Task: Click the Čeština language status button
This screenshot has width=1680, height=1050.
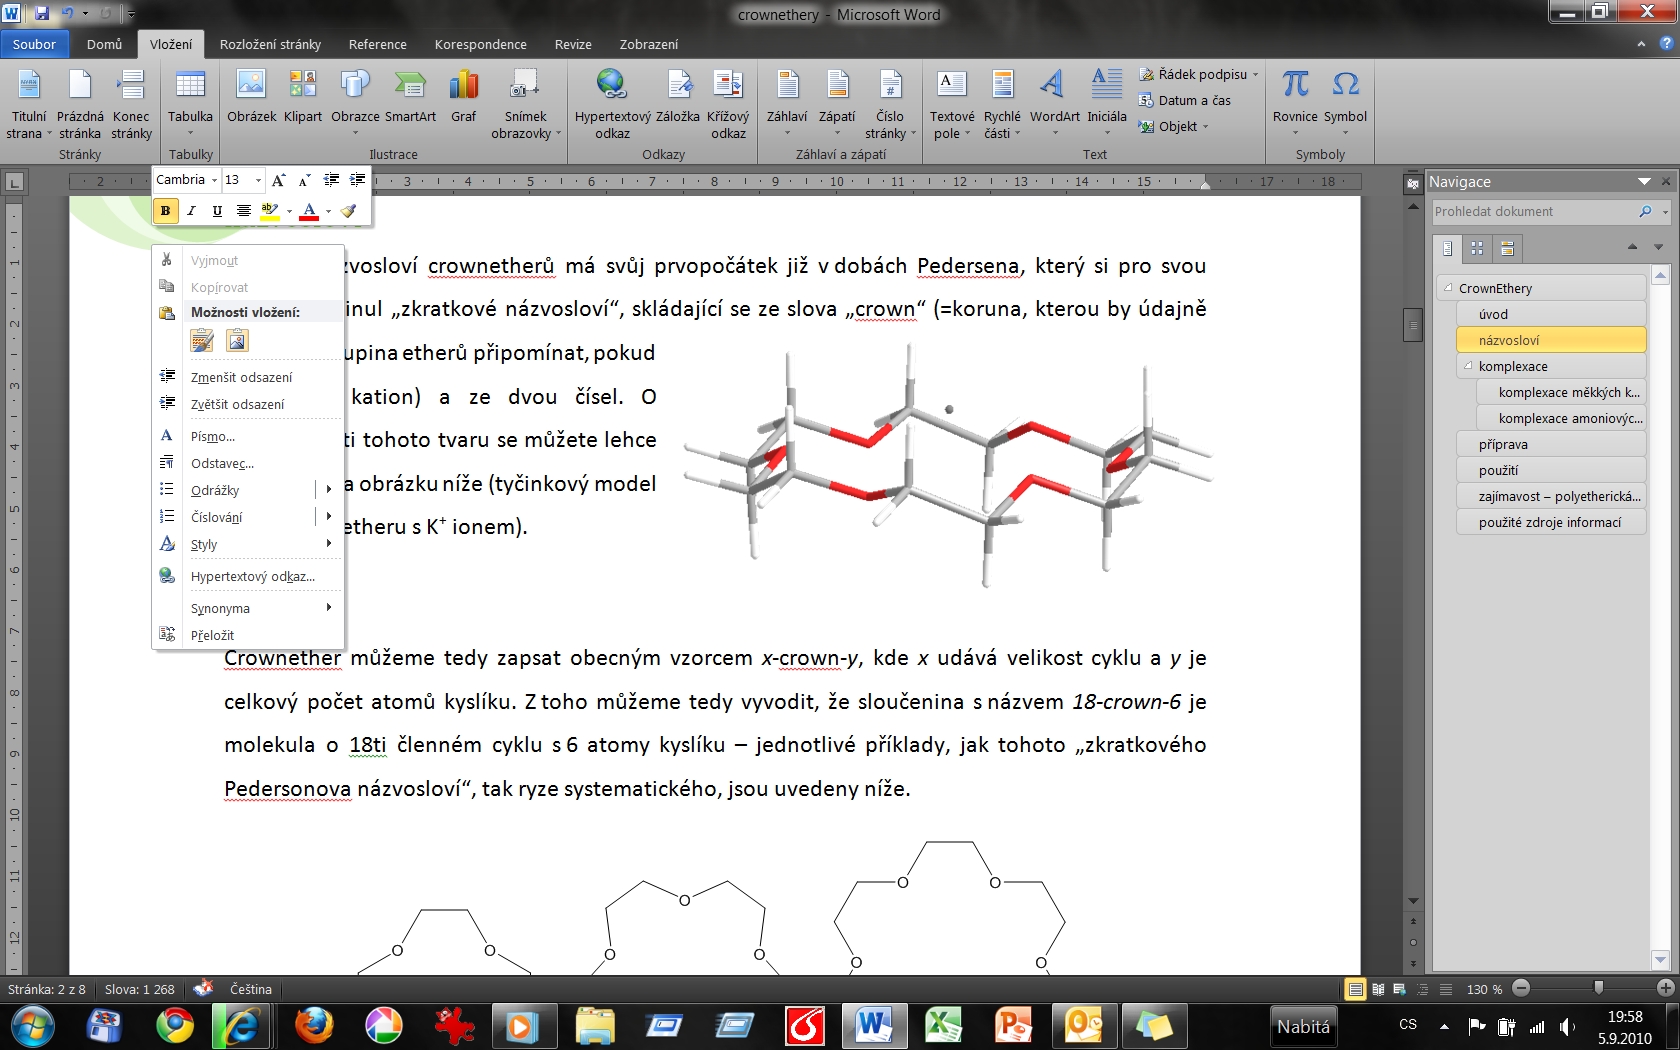Action: [x=250, y=989]
